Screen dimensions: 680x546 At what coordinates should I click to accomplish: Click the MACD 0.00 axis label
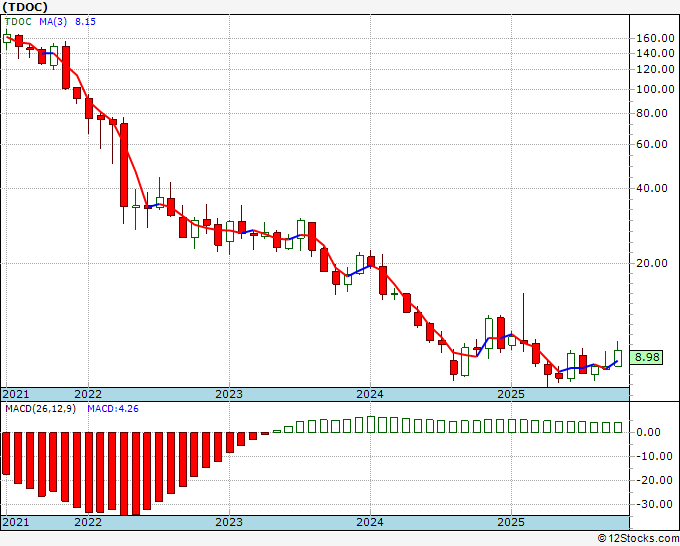(x=648, y=432)
